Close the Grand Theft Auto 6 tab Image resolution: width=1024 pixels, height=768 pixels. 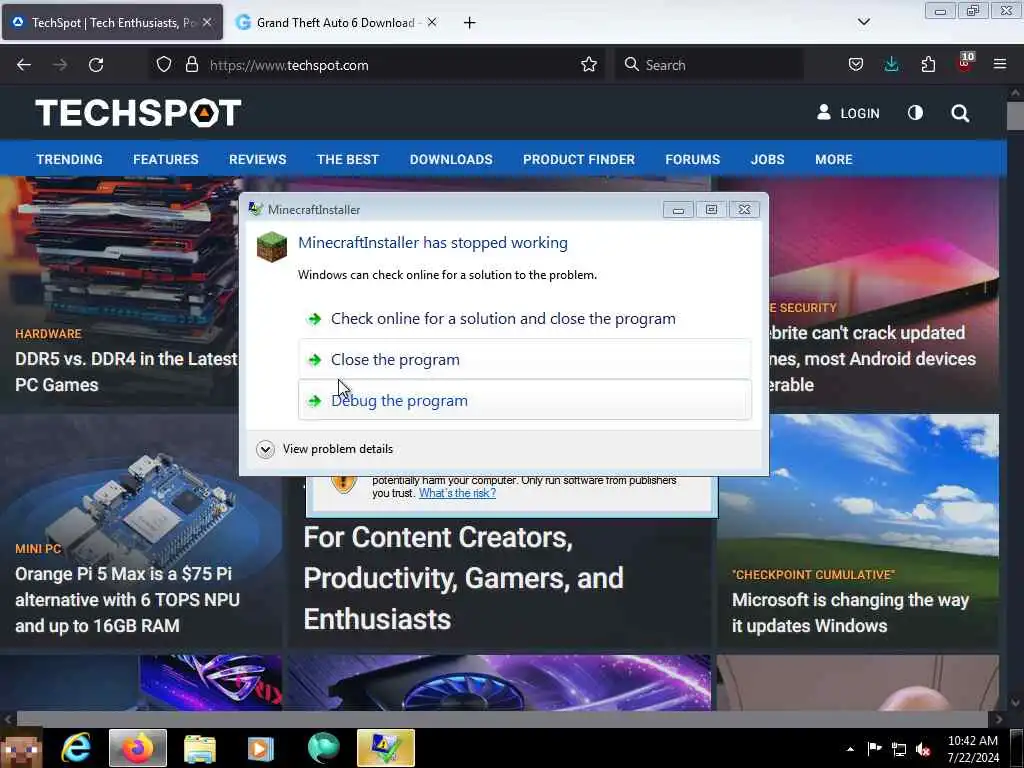[432, 22]
